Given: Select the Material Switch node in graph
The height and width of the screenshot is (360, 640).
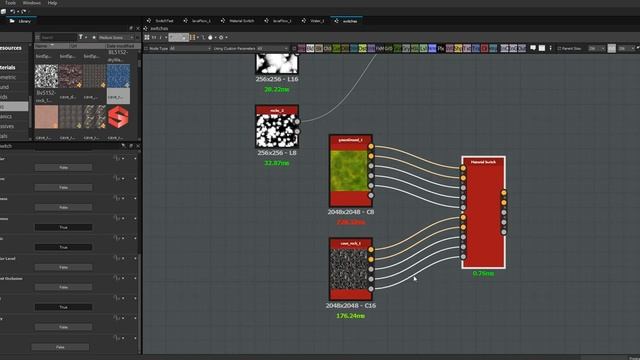Looking at the screenshot, I should 484,212.
